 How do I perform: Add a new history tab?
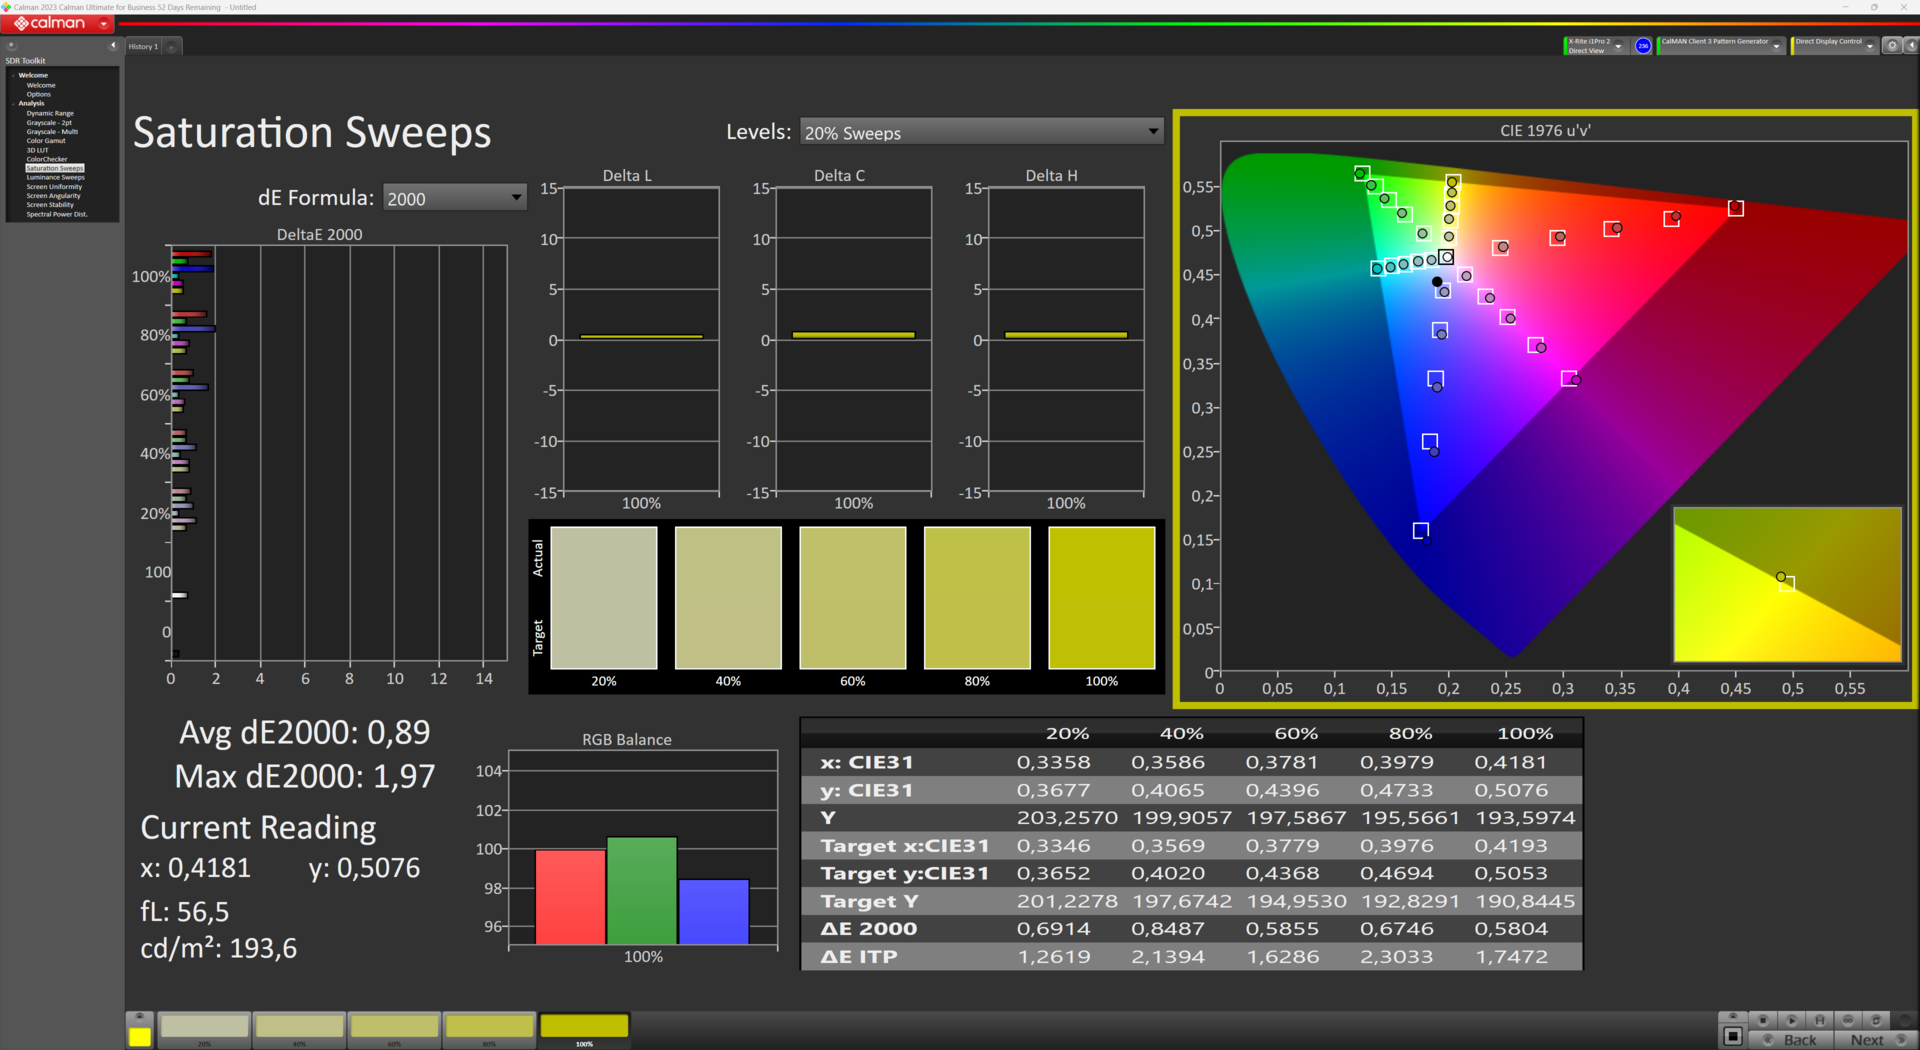point(171,47)
